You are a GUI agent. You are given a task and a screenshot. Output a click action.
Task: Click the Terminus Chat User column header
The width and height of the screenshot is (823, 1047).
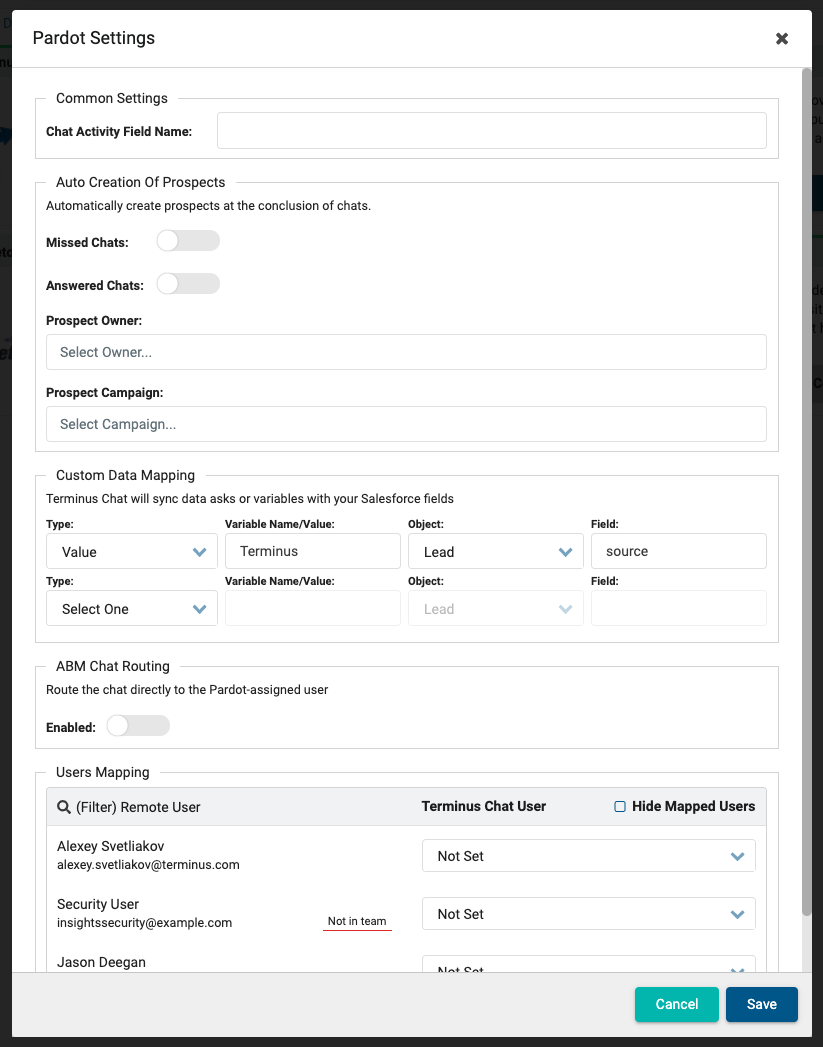click(x=483, y=807)
